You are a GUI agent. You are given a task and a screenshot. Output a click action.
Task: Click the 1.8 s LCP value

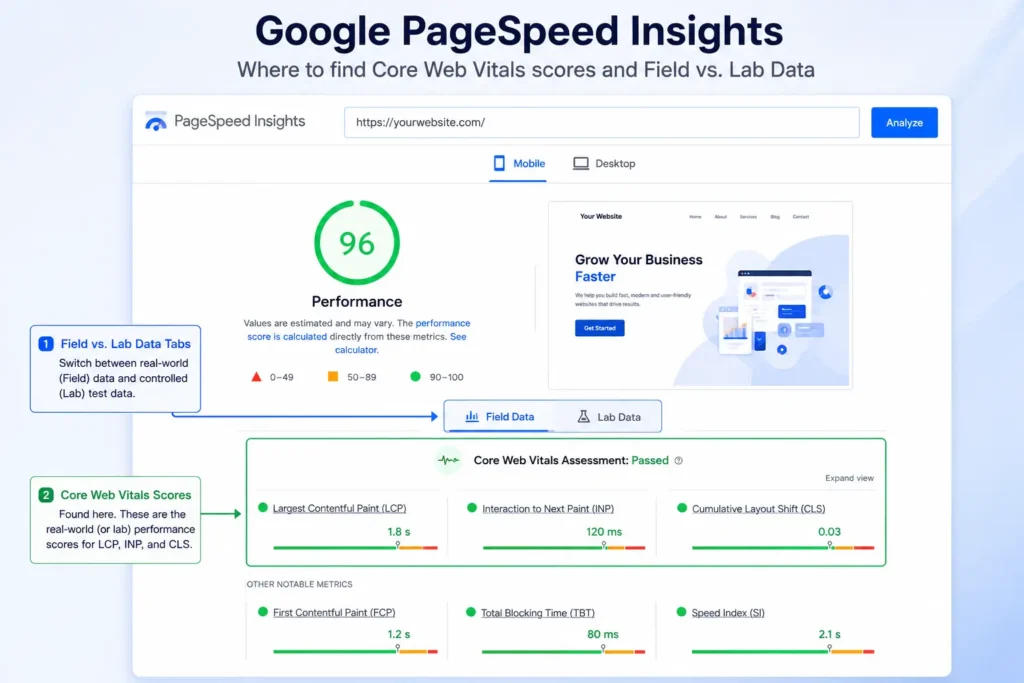point(399,532)
